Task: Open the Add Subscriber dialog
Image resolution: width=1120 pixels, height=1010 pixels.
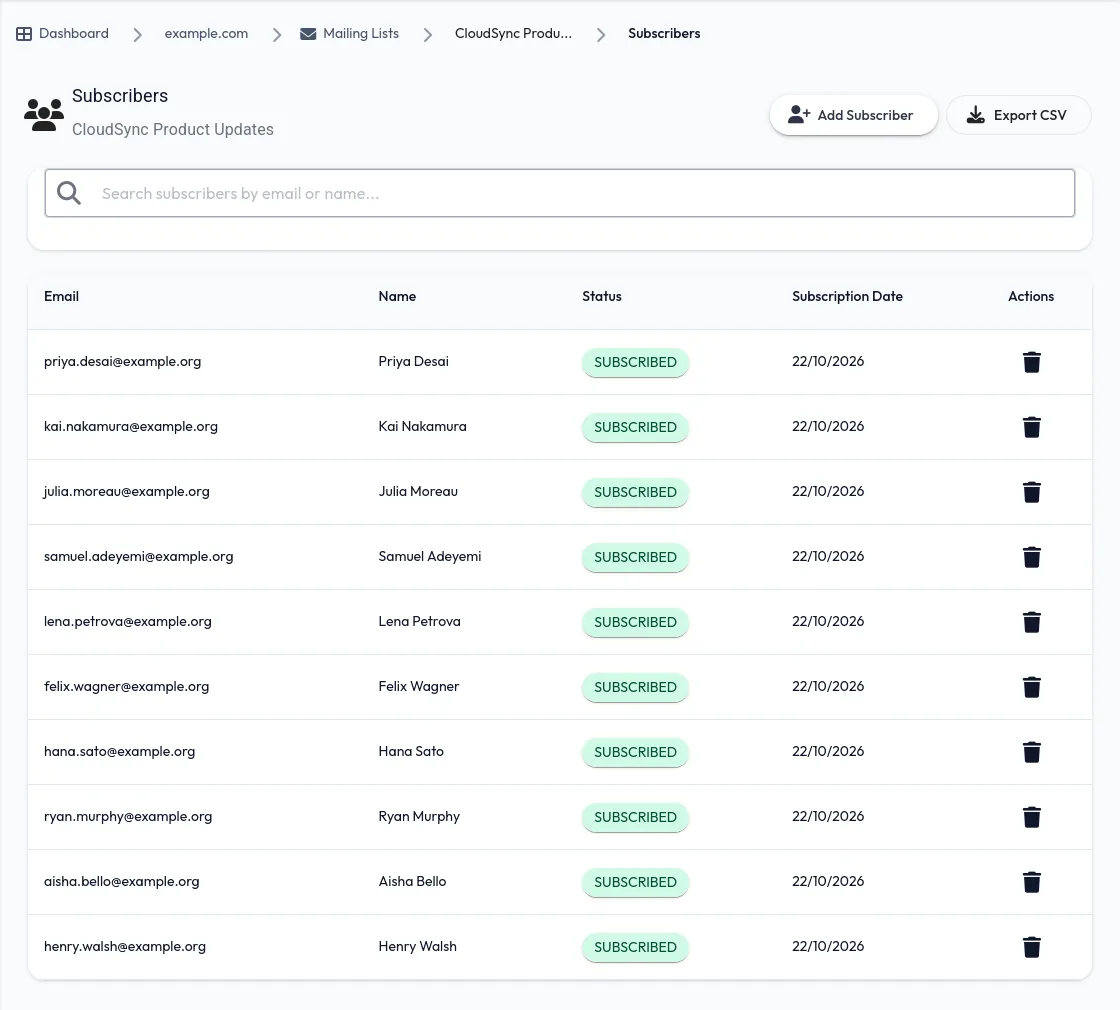Action: click(853, 115)
